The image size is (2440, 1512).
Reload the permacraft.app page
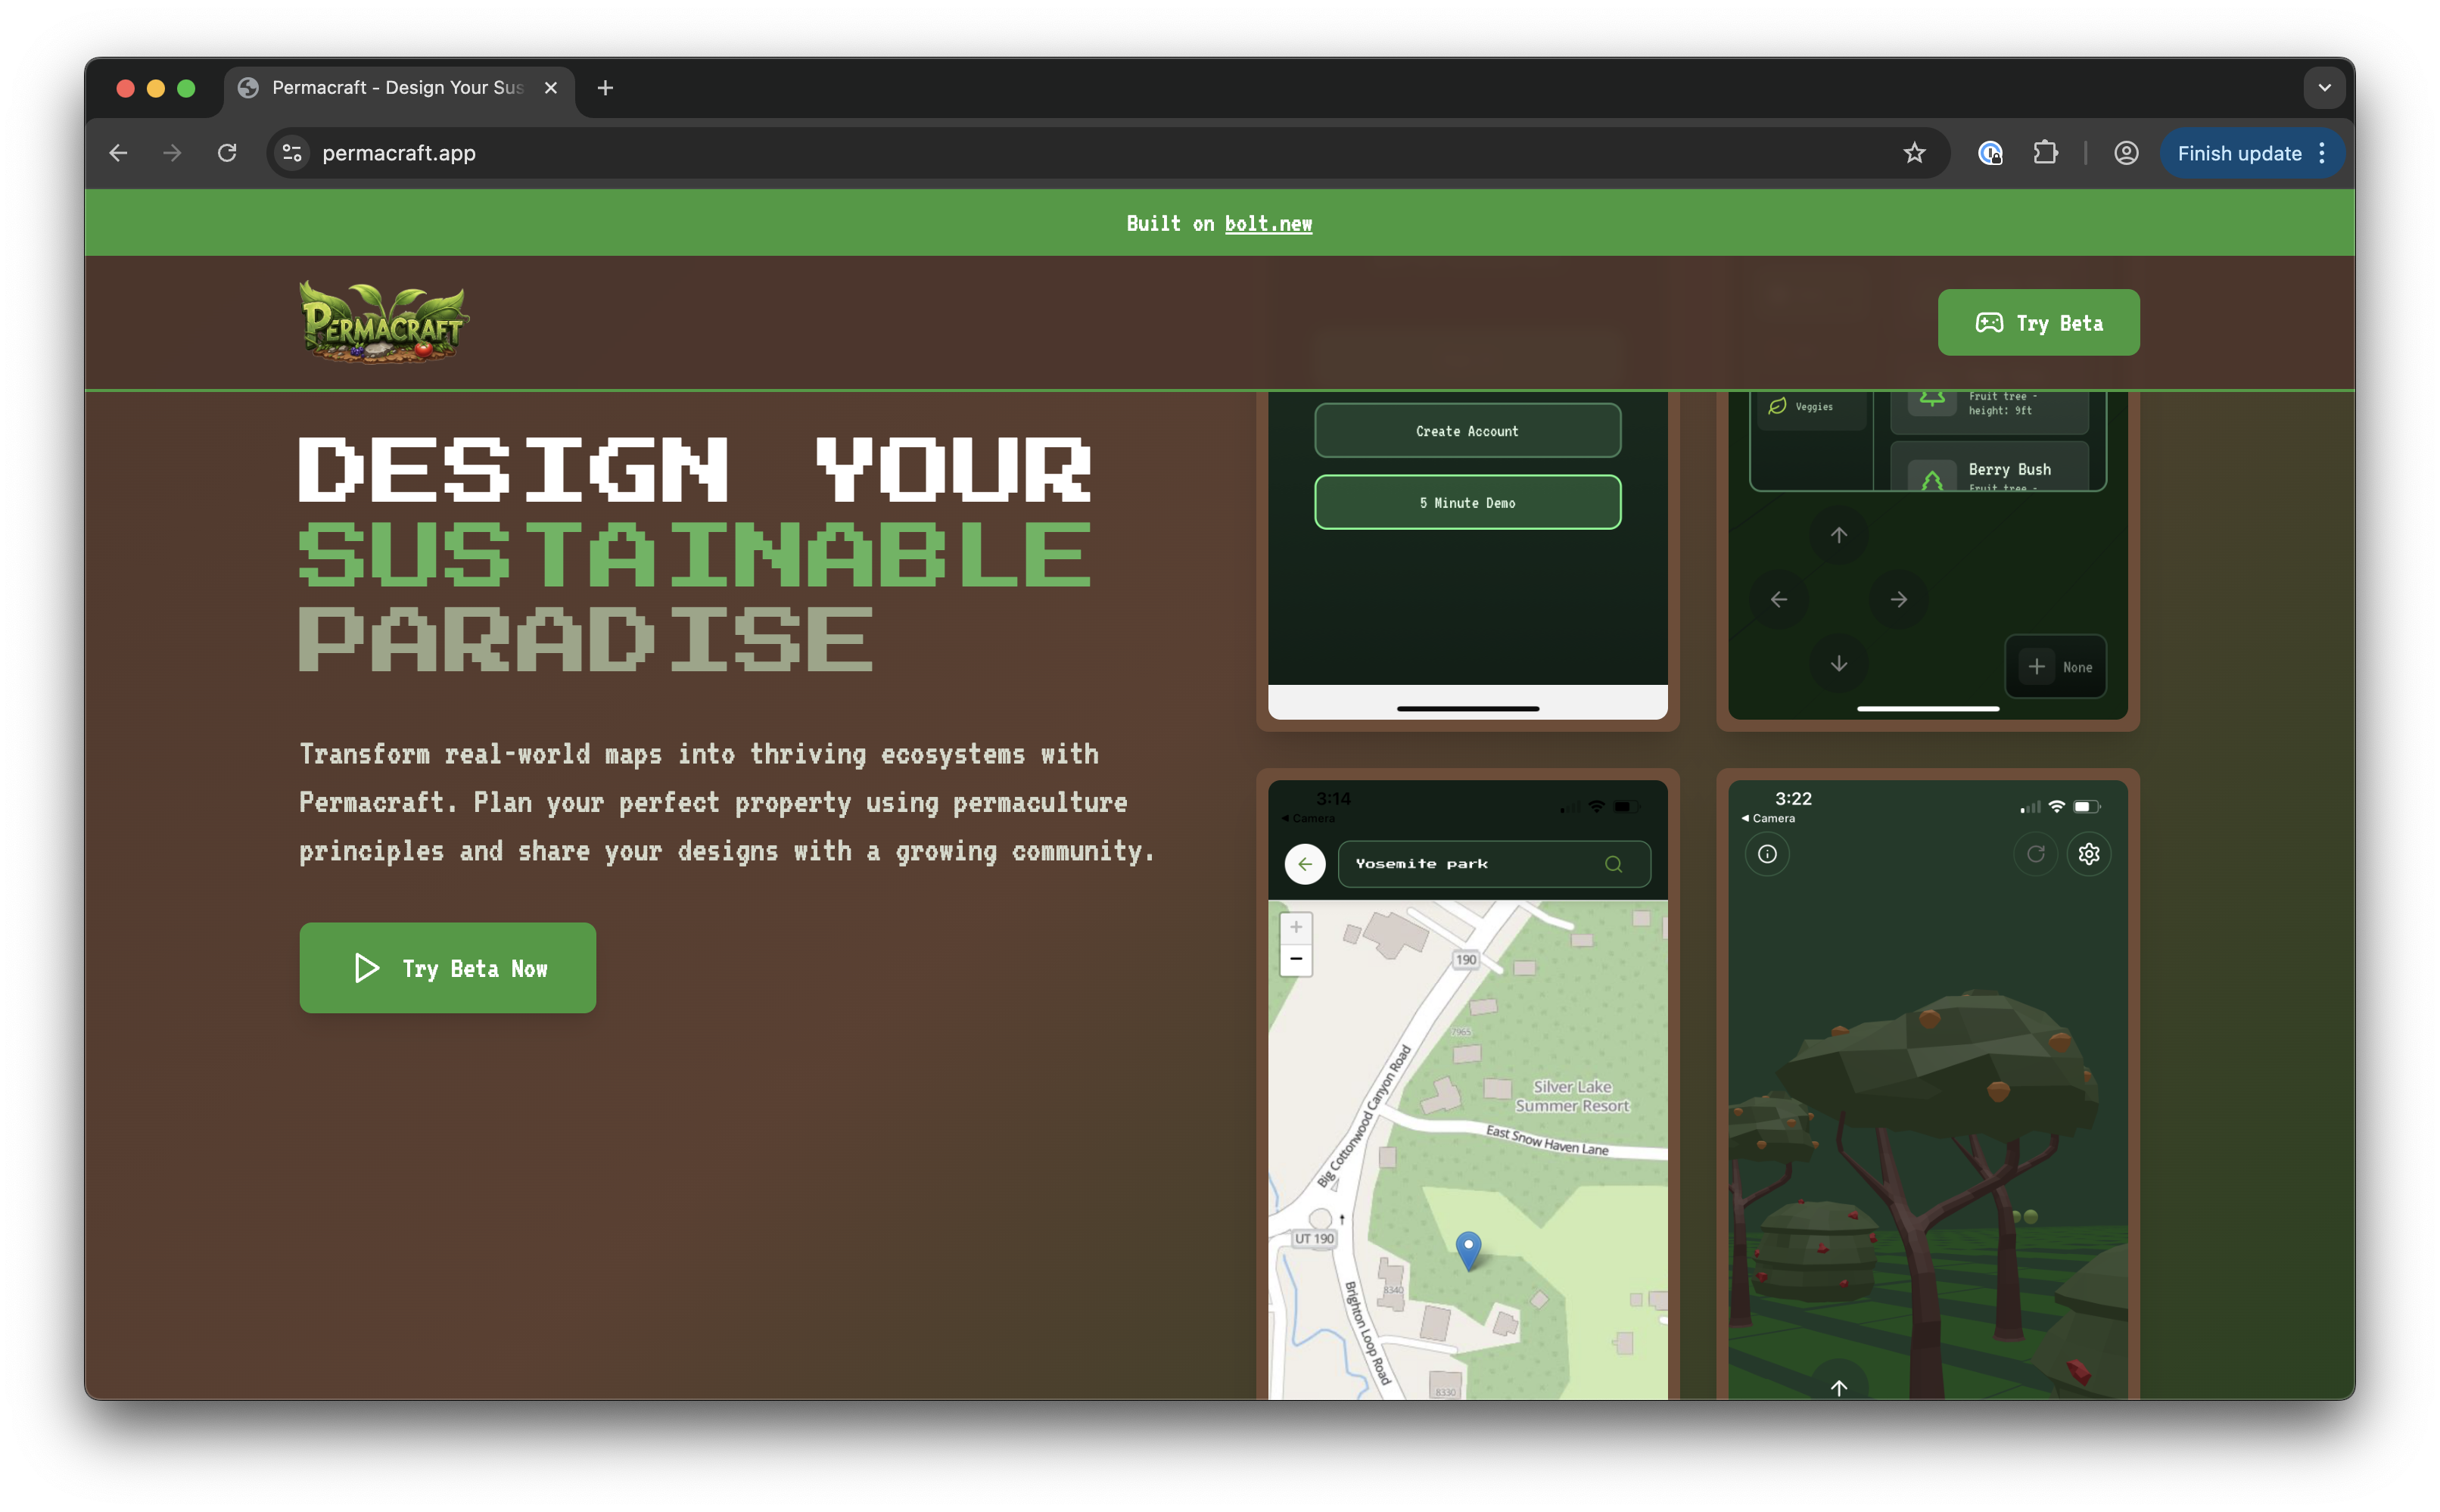pyautogui.click(x=227, y=153)
